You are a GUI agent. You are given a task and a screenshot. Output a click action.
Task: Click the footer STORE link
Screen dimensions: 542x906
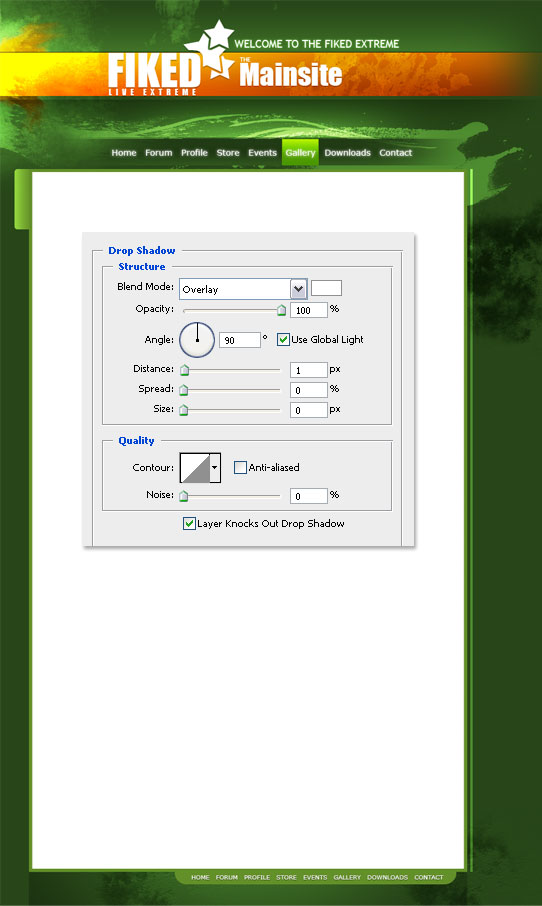tap(286, 877)
